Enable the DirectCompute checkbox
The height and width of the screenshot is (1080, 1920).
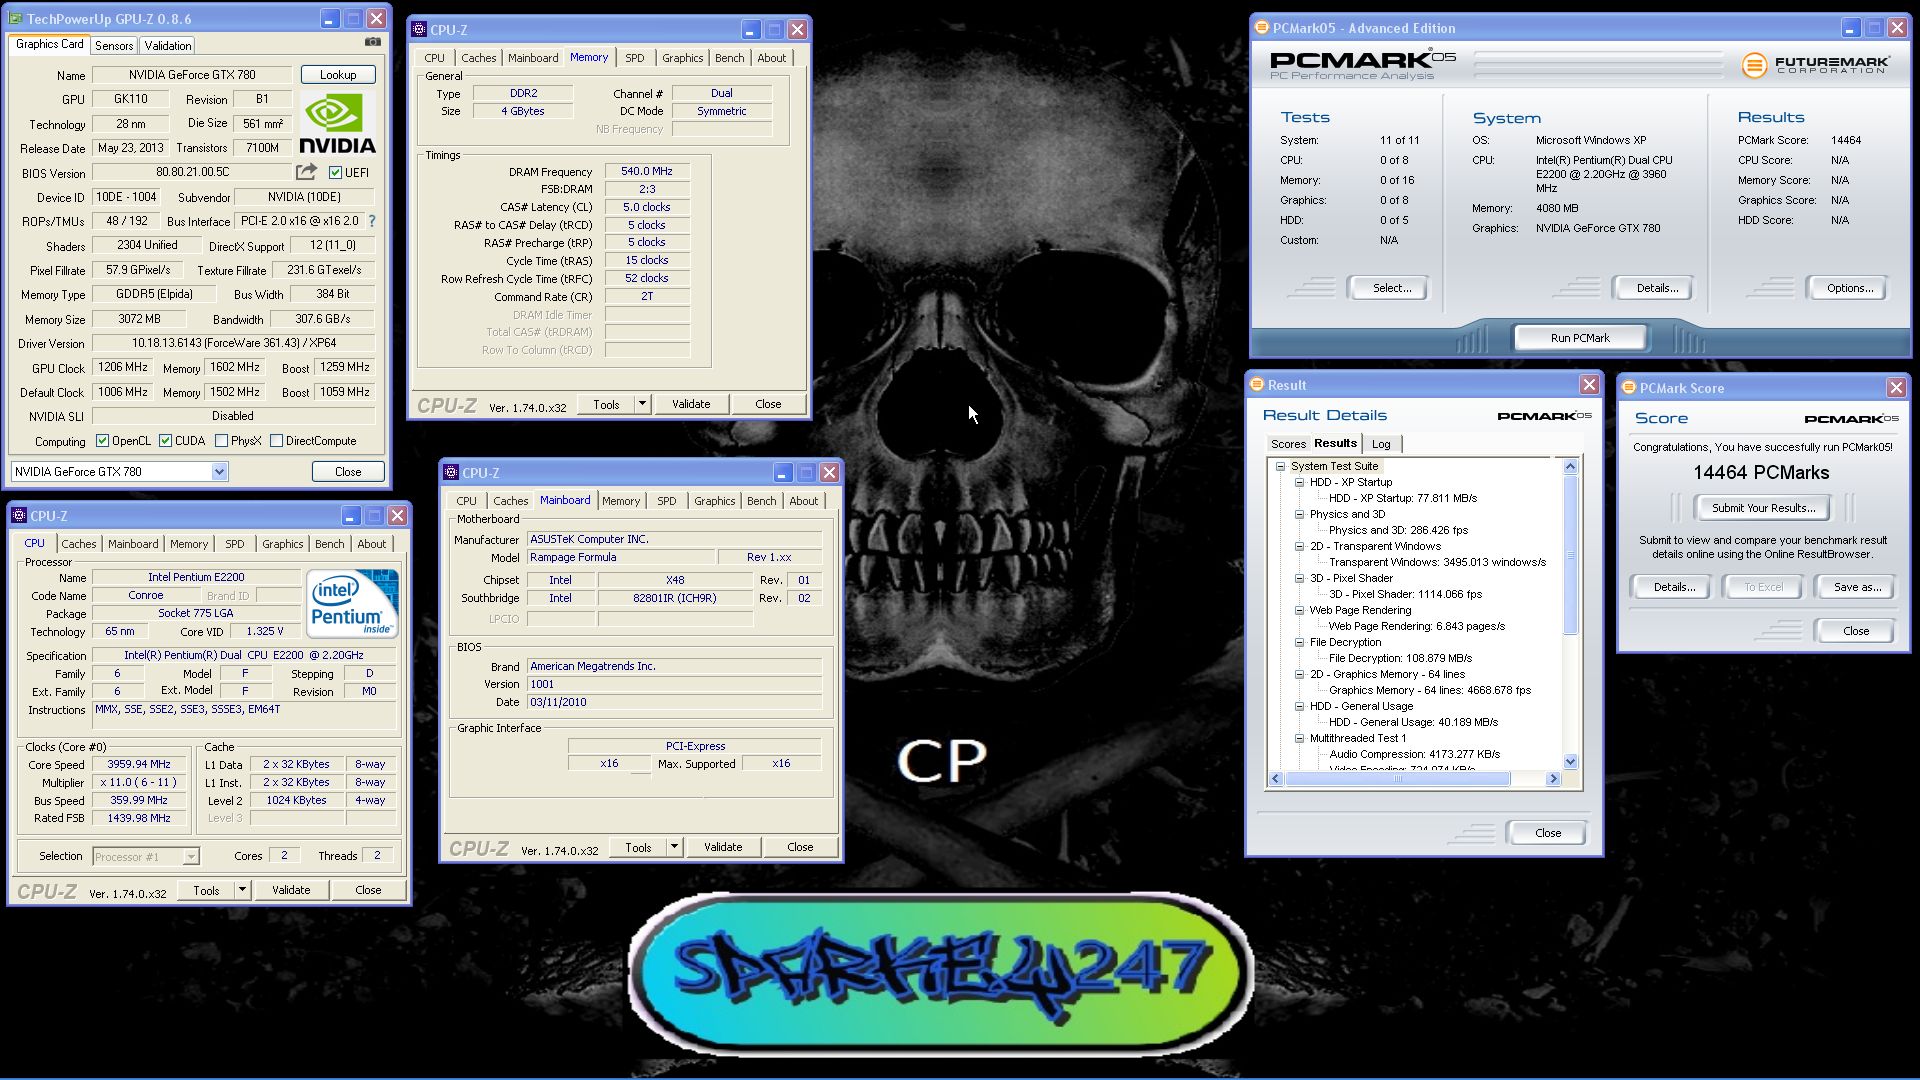276,441
